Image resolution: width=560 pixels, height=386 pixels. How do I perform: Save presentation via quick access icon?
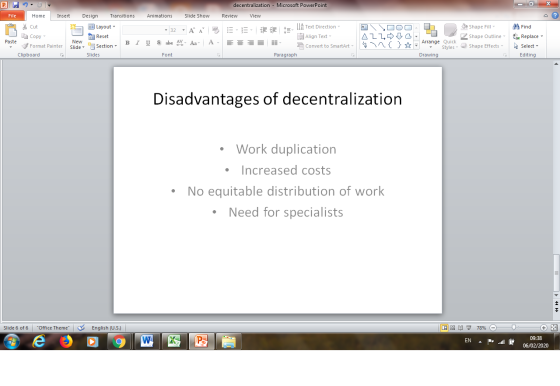[15, 5]
